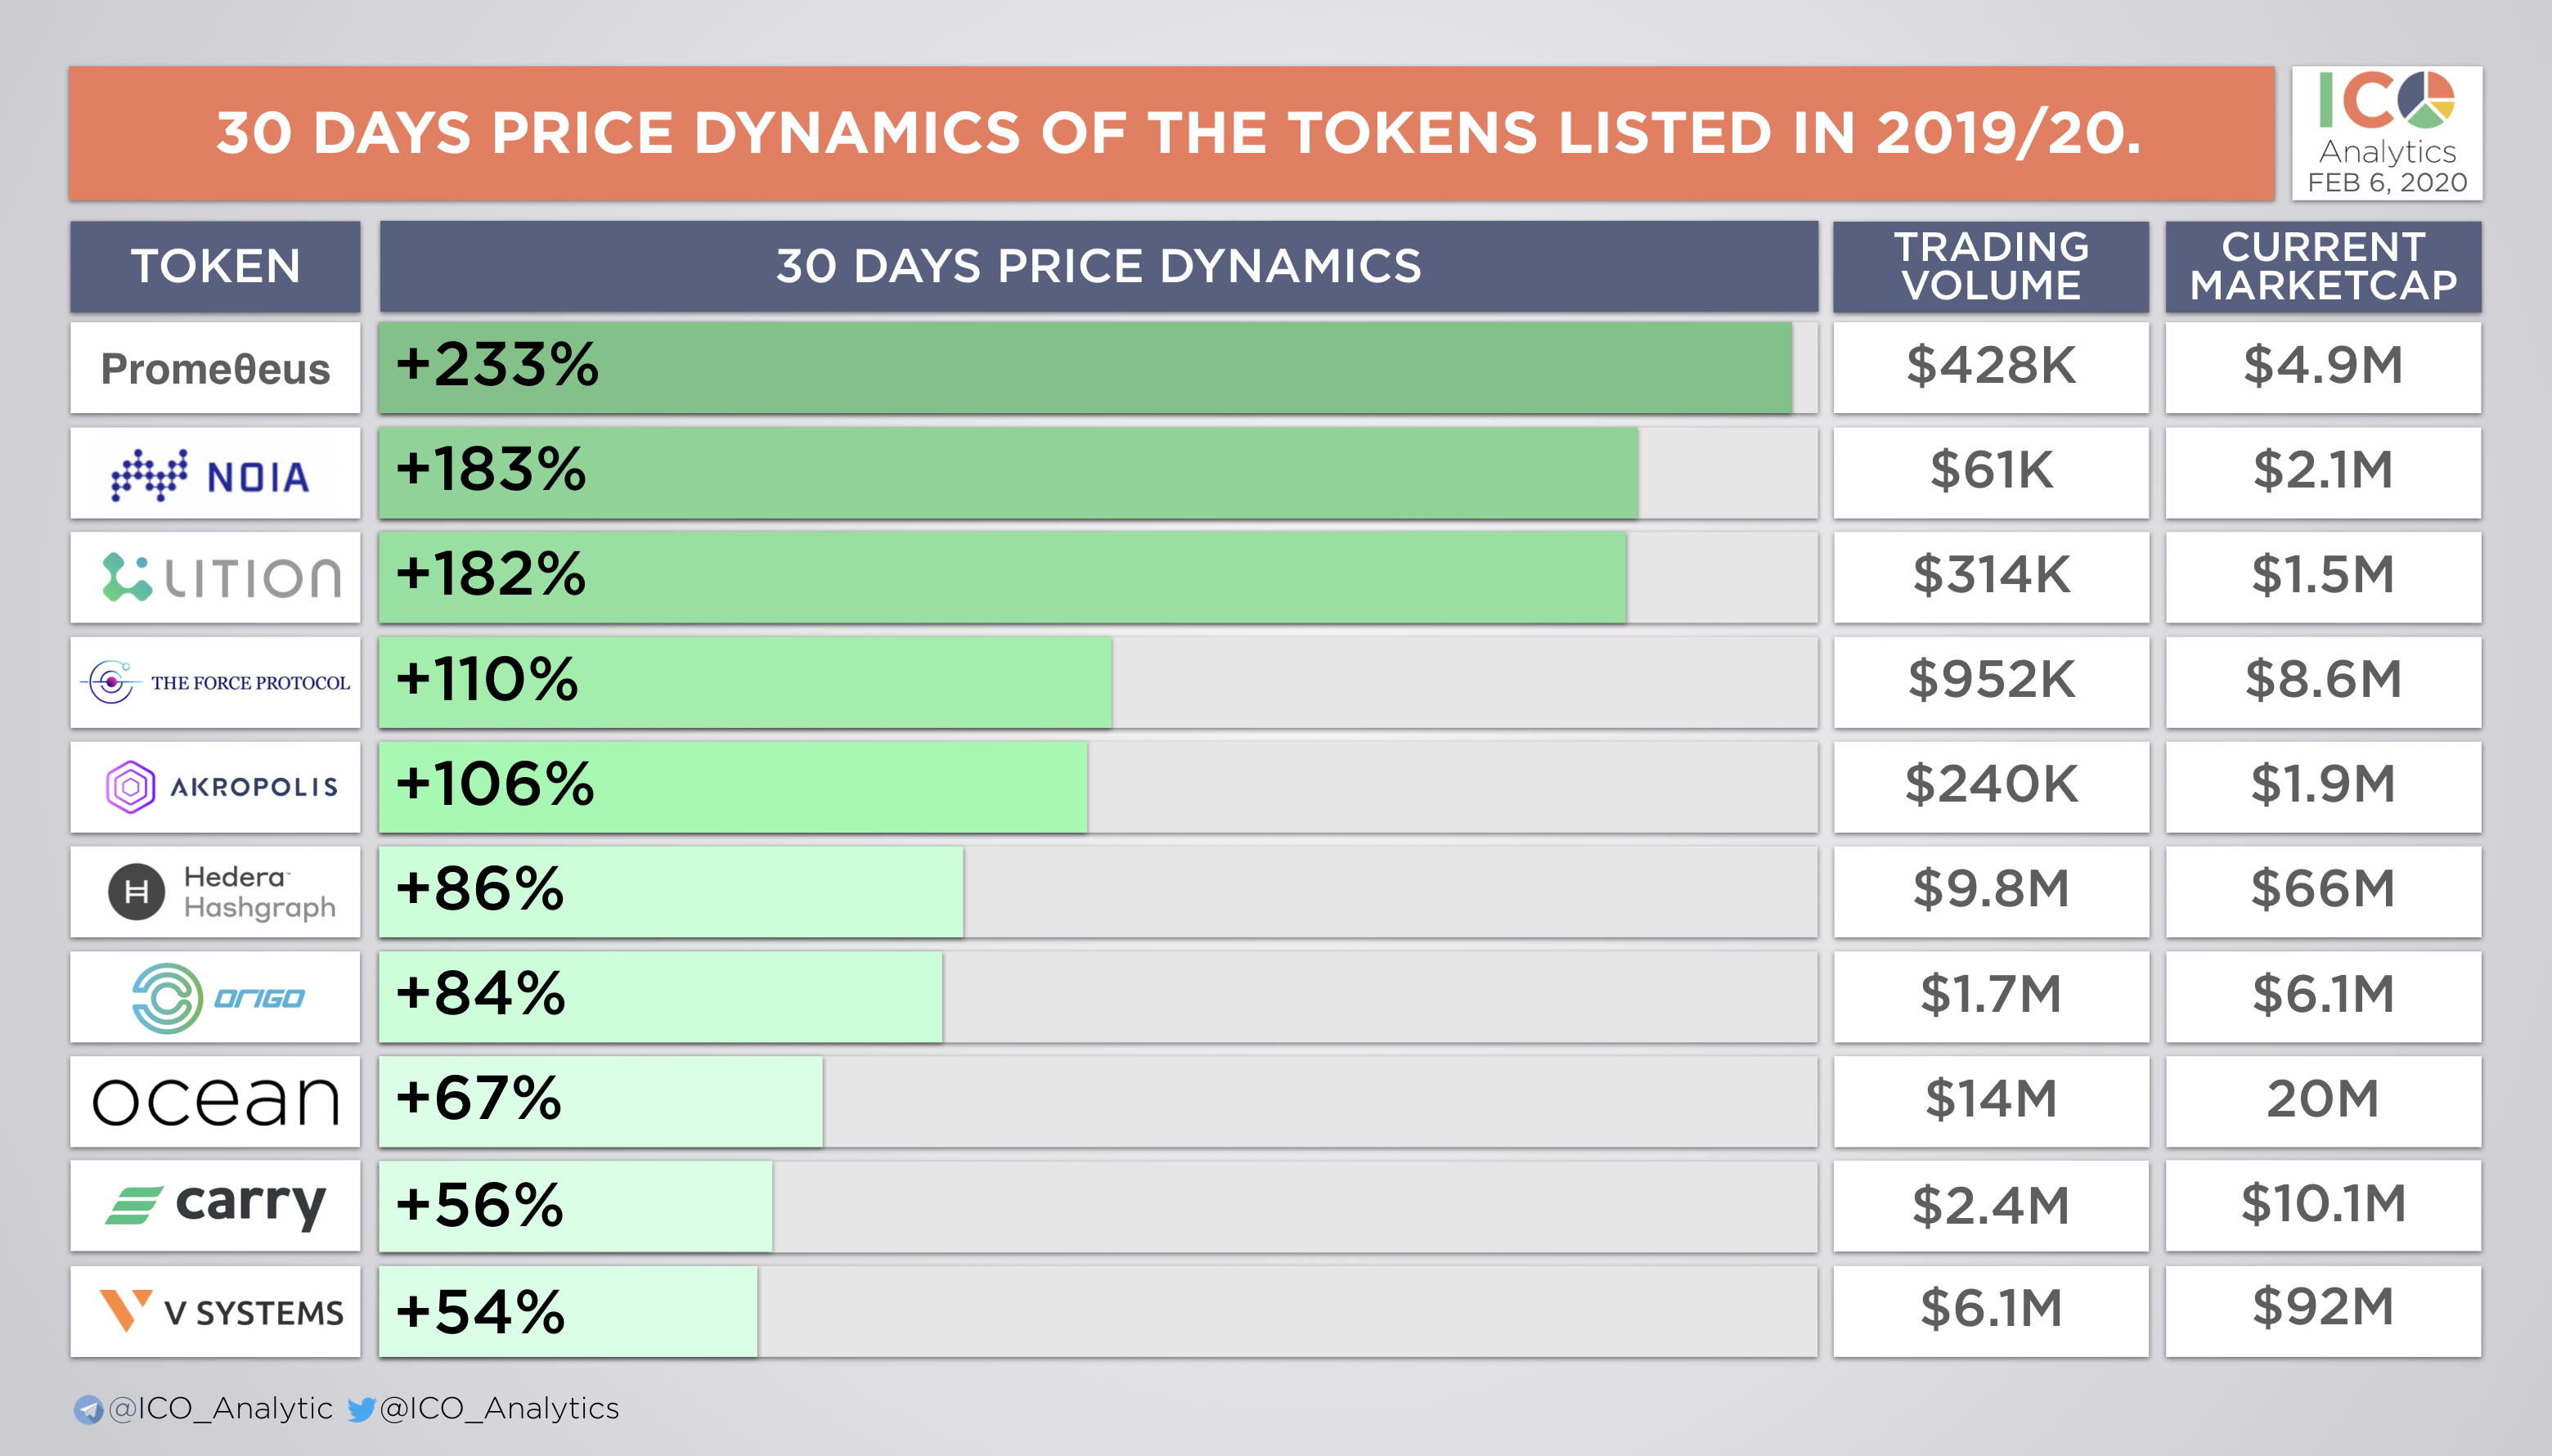Click the Carry green stripes logo
The height and width of the screenshot is (1456, 2552).
click(134, 1205)
